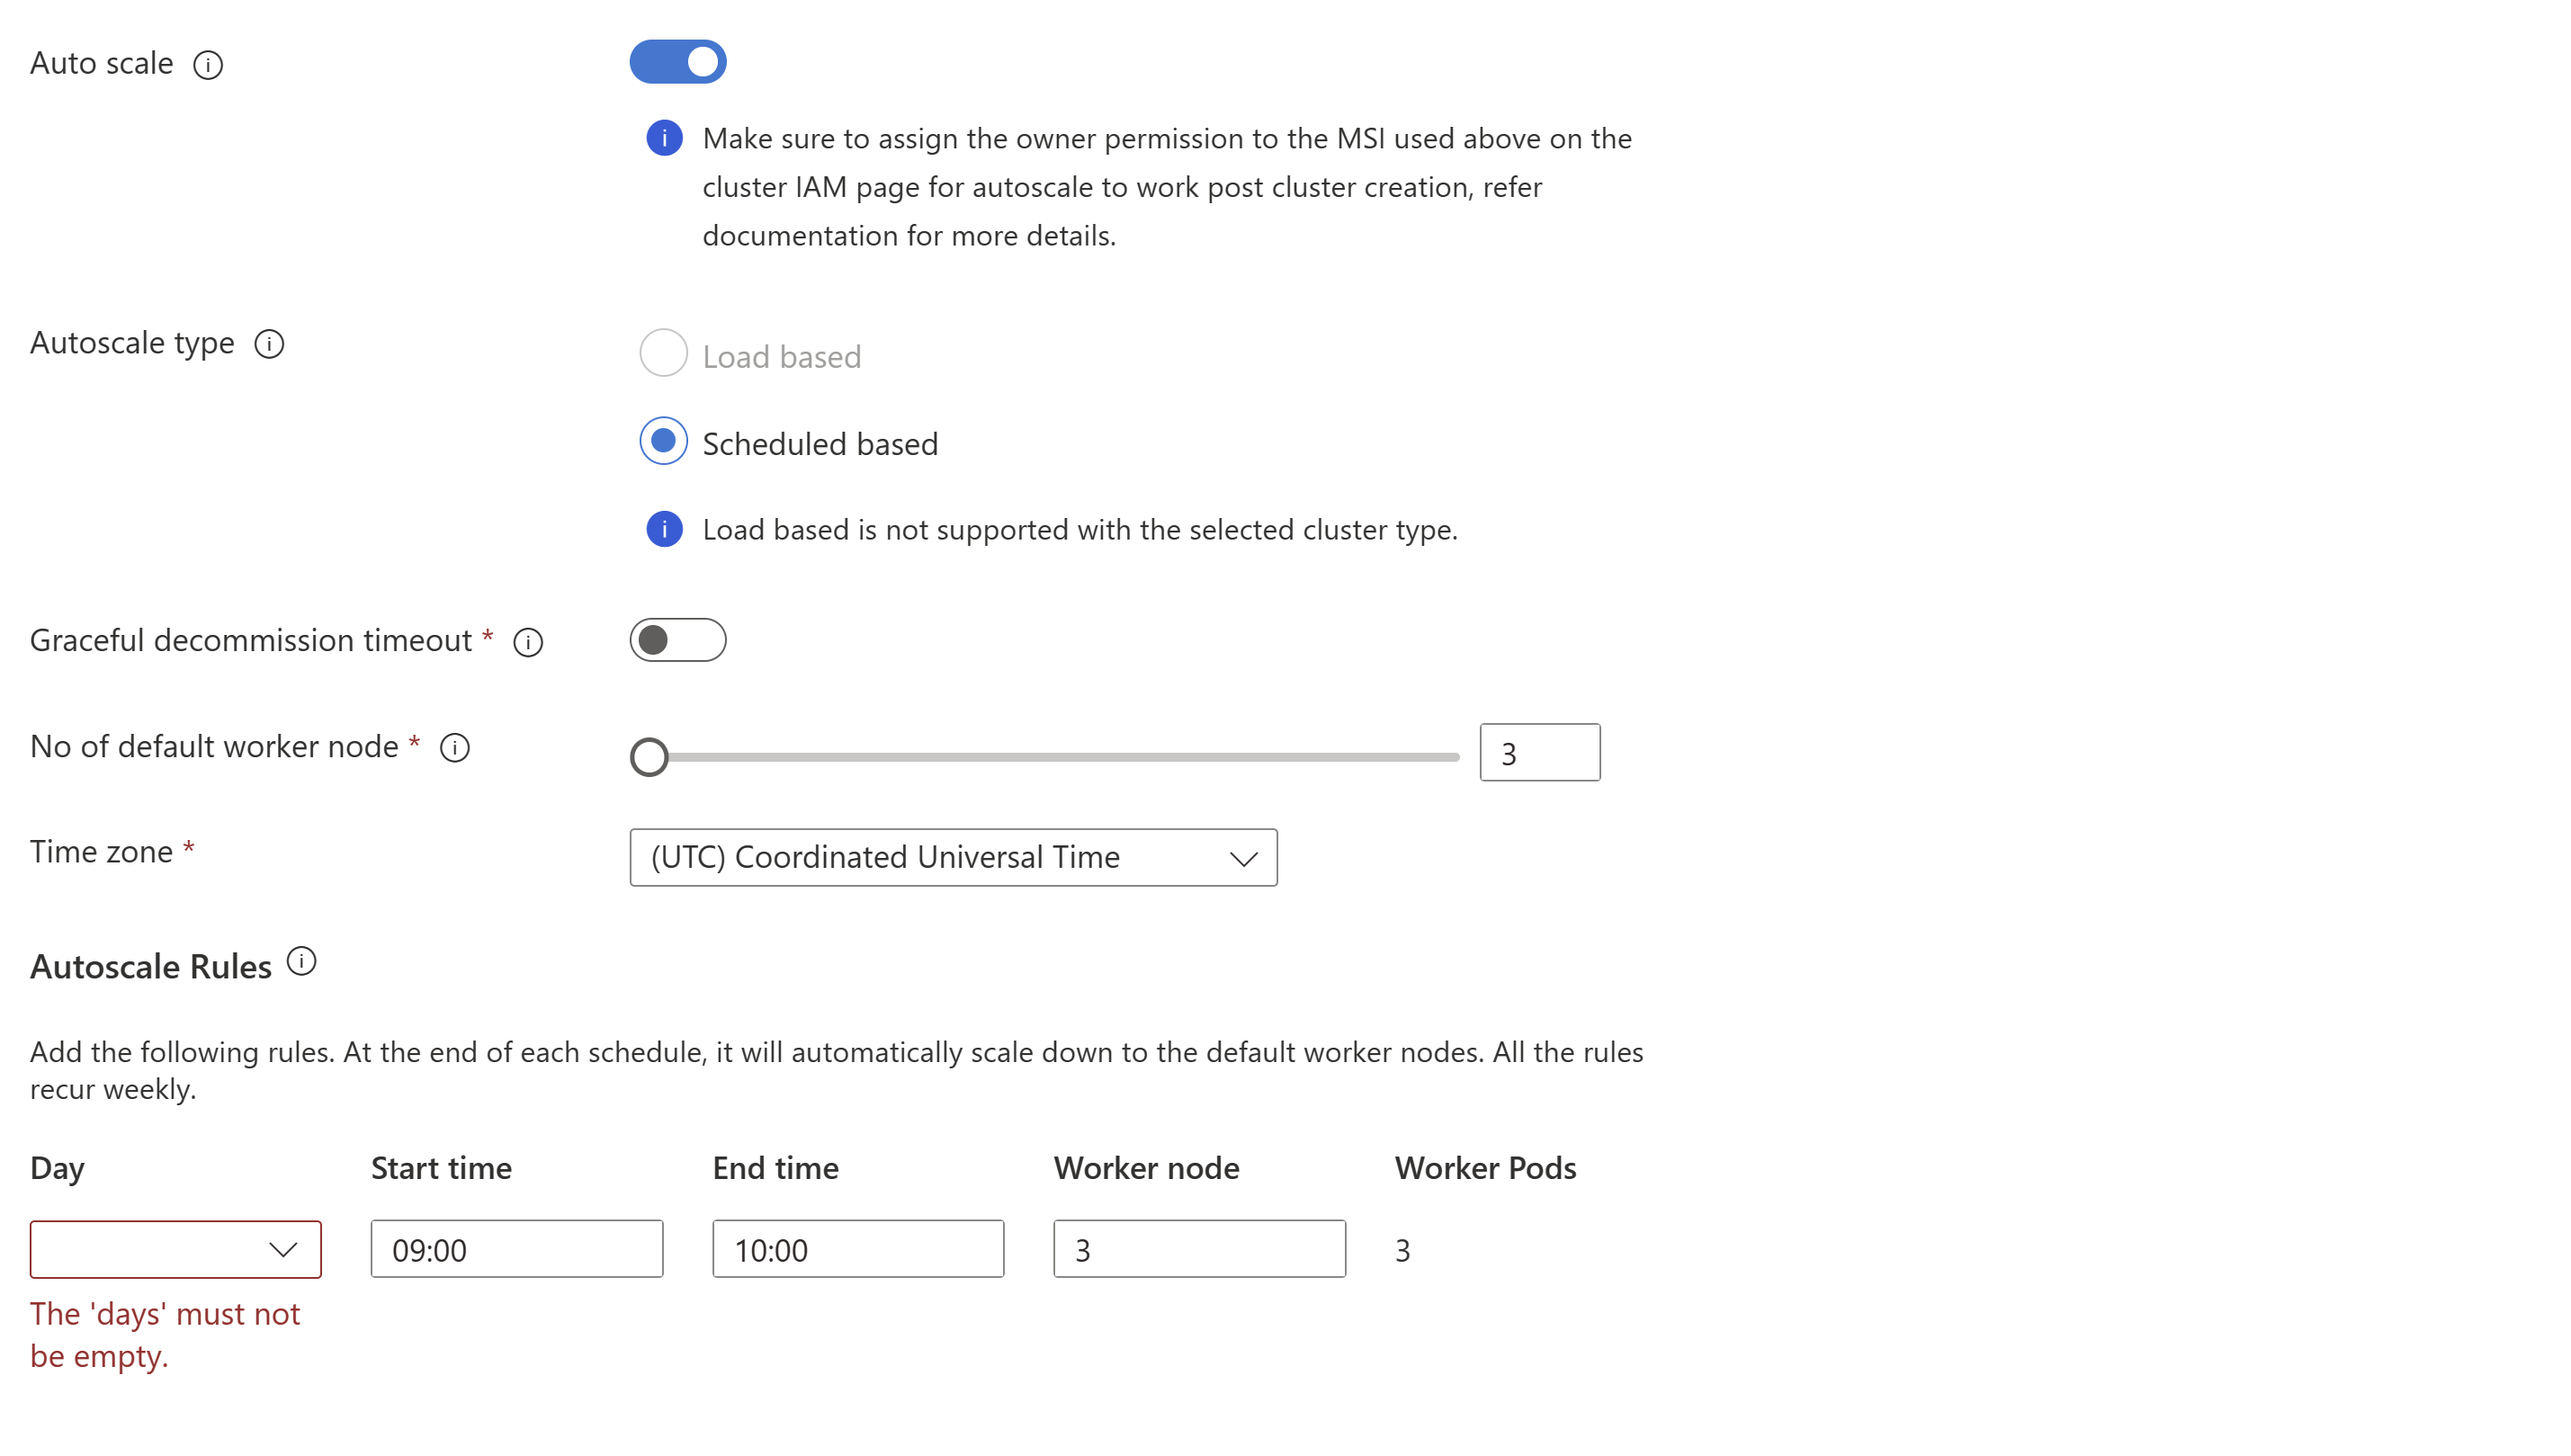
Task: Open the Day selection dropdown
Action: [175, 1249]
